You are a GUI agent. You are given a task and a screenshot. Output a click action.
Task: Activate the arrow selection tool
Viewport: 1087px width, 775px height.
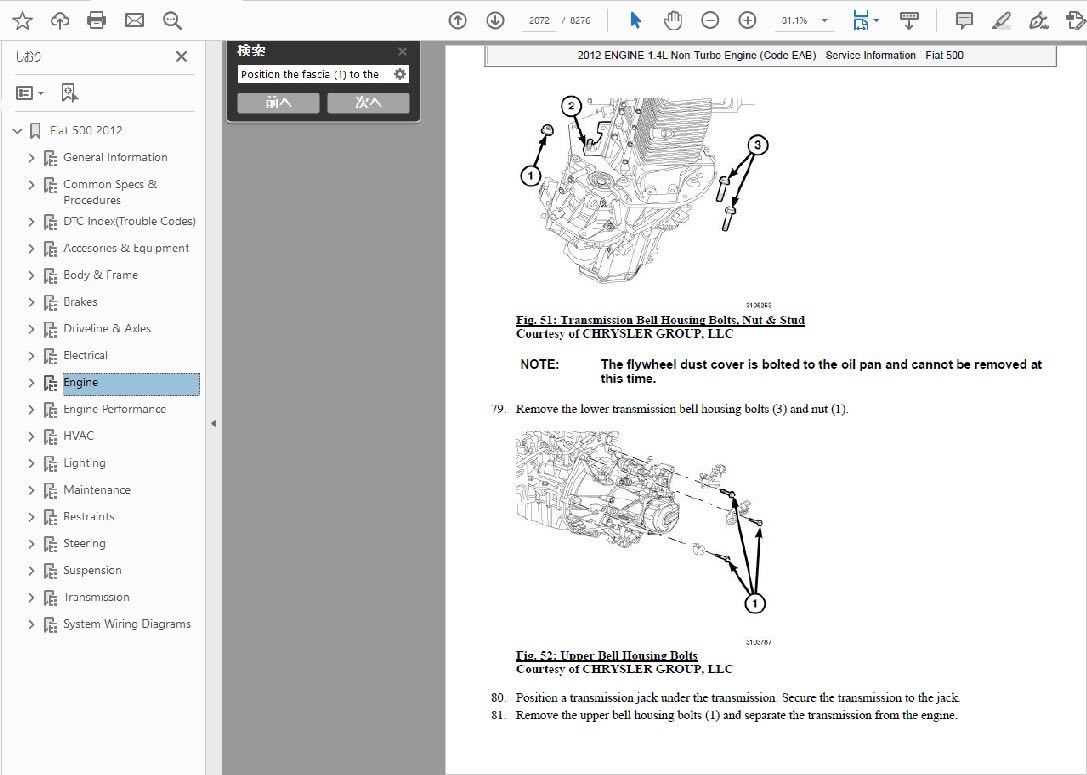click(x=635, y=20)
